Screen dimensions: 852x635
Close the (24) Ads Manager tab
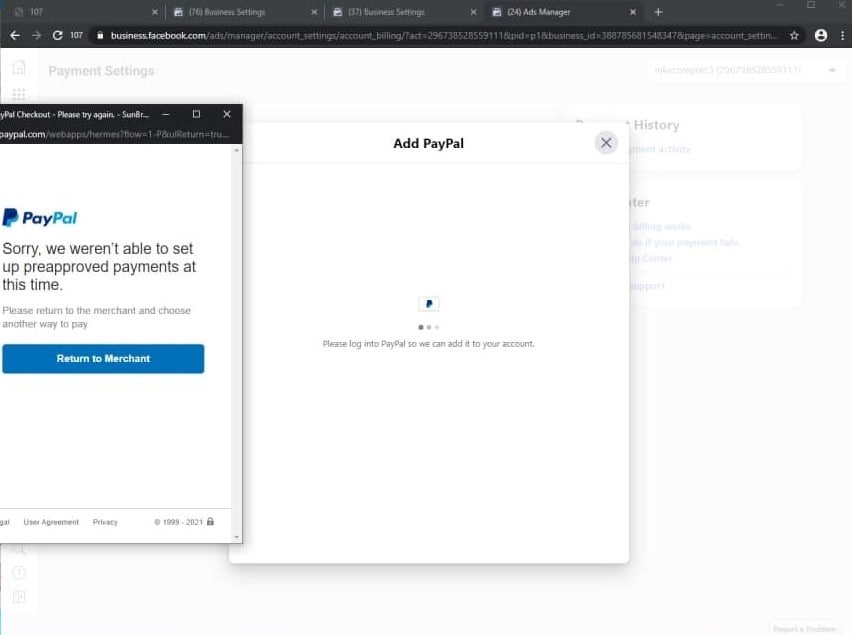[x=632, y=12]
